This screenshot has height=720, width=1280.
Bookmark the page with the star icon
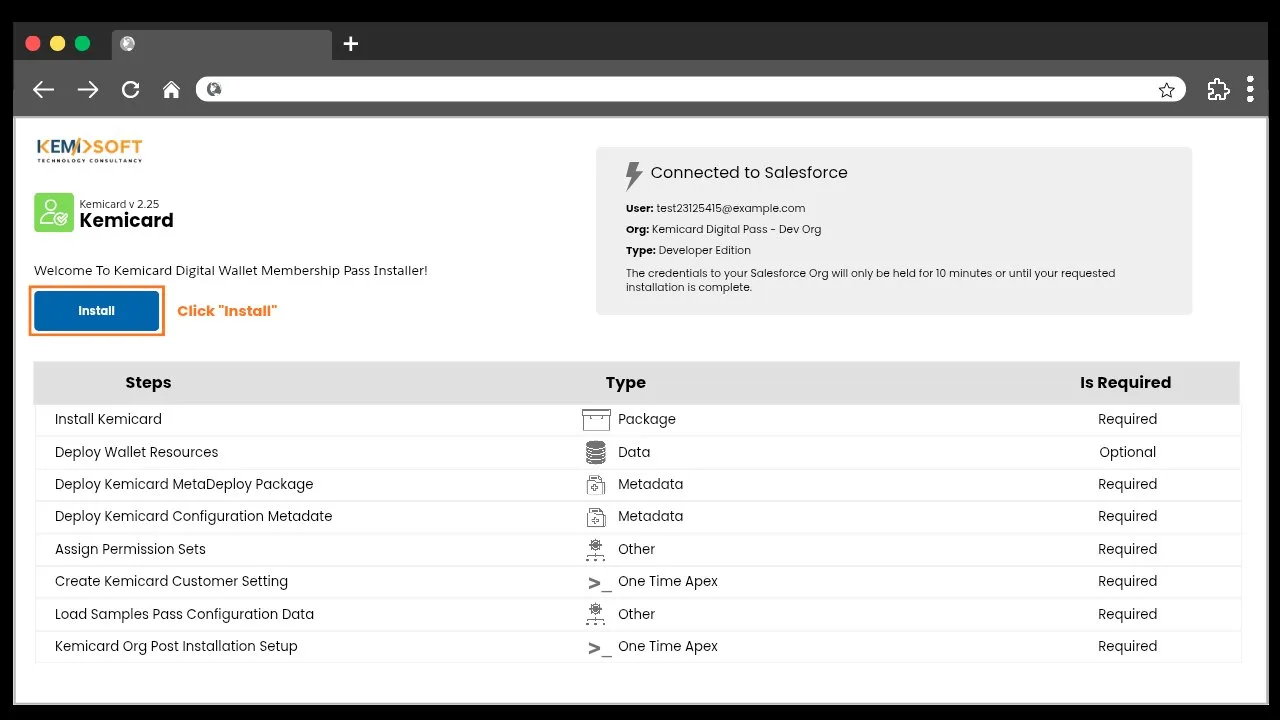coord(1166,90)
